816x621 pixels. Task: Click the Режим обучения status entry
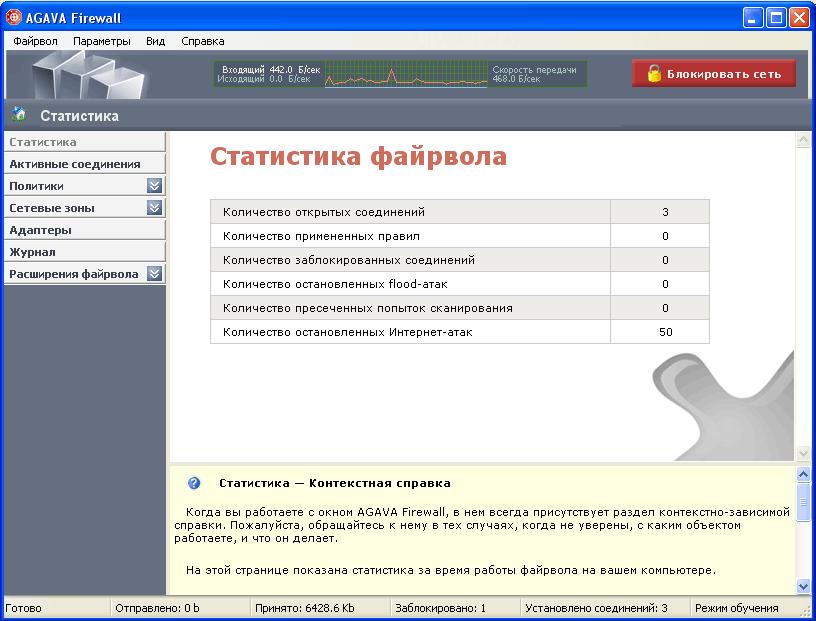736,608
